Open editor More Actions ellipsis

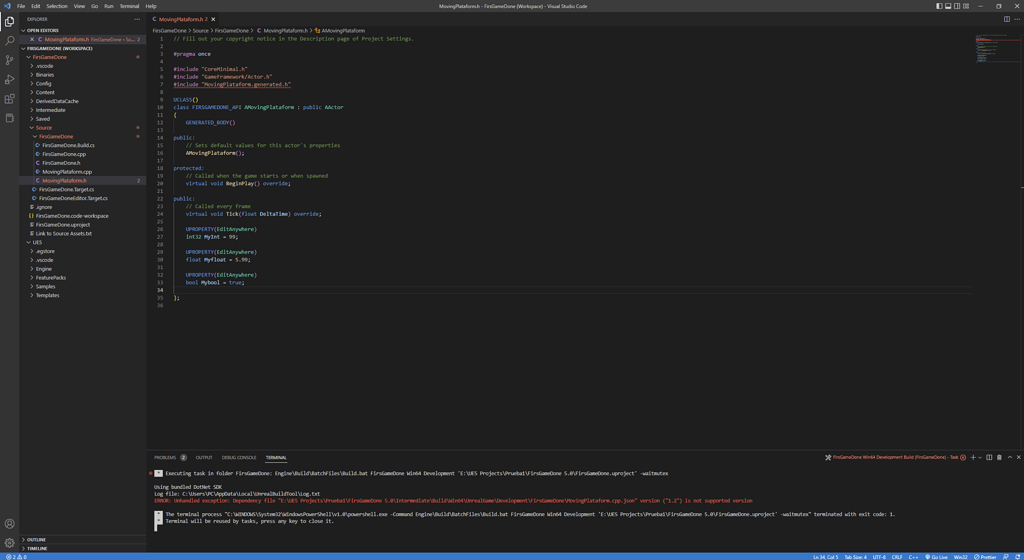pyautogui.click(x=1016, y=19)
